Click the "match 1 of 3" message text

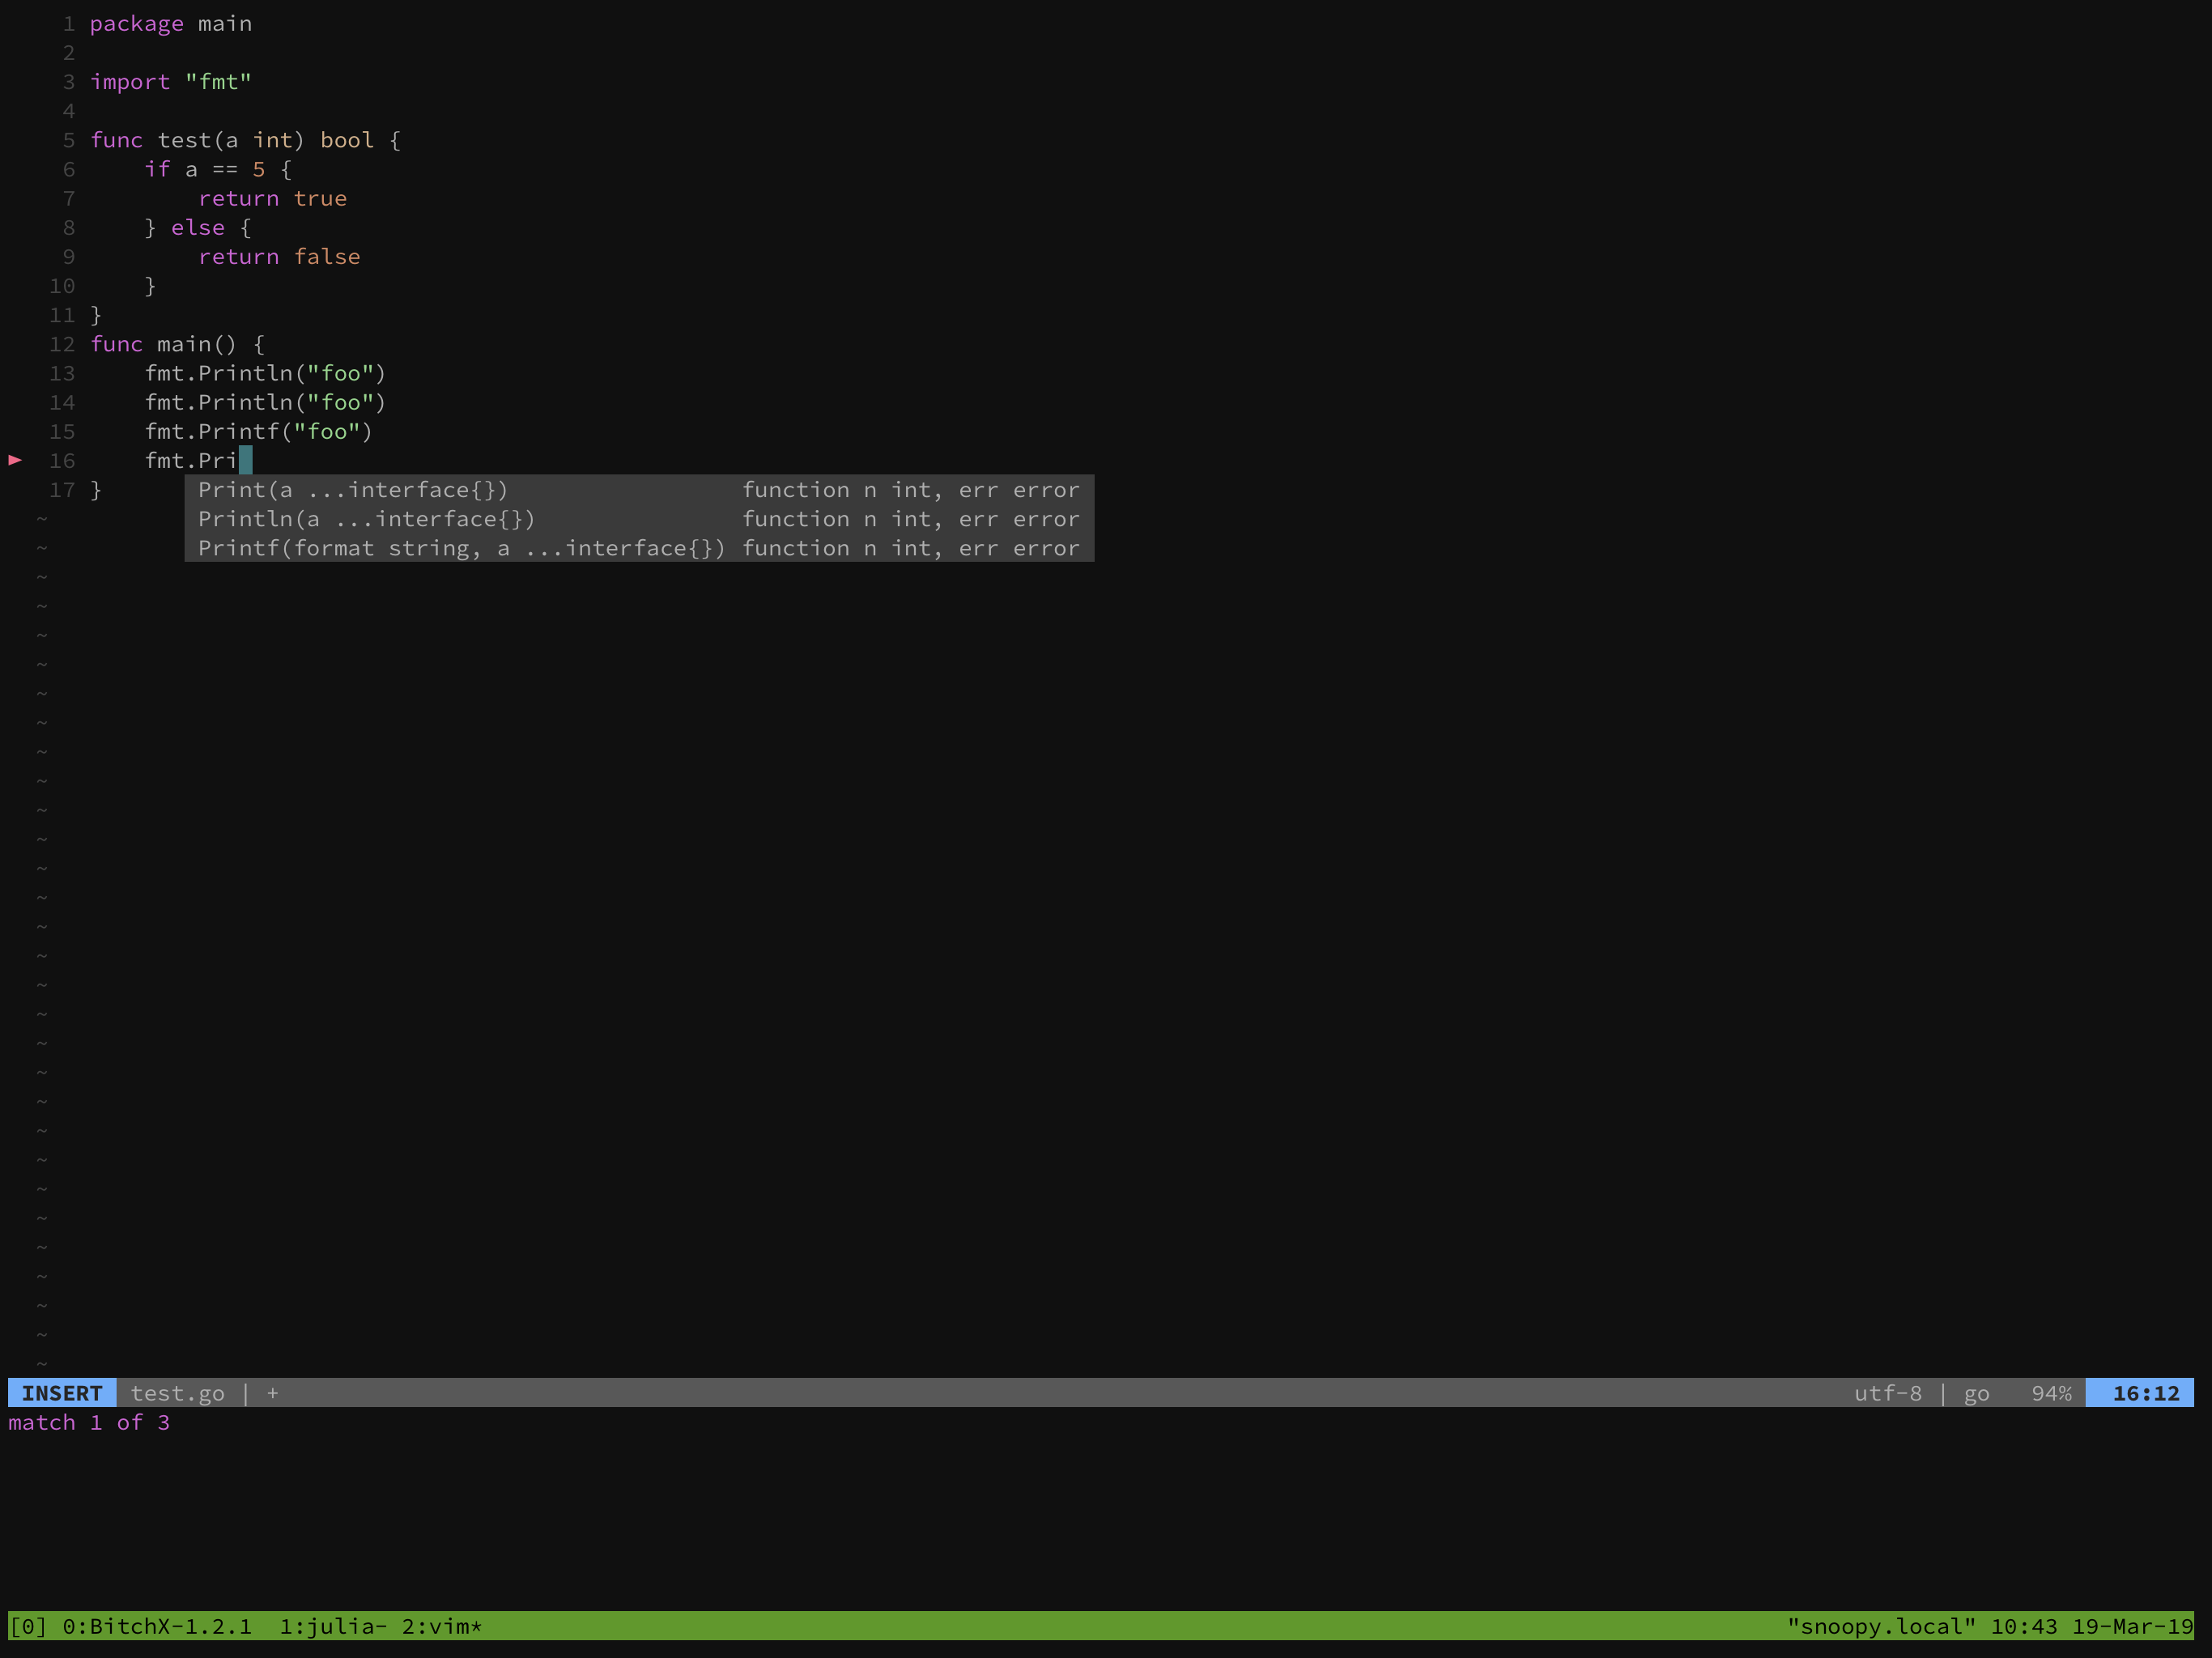coord(89,1422)
